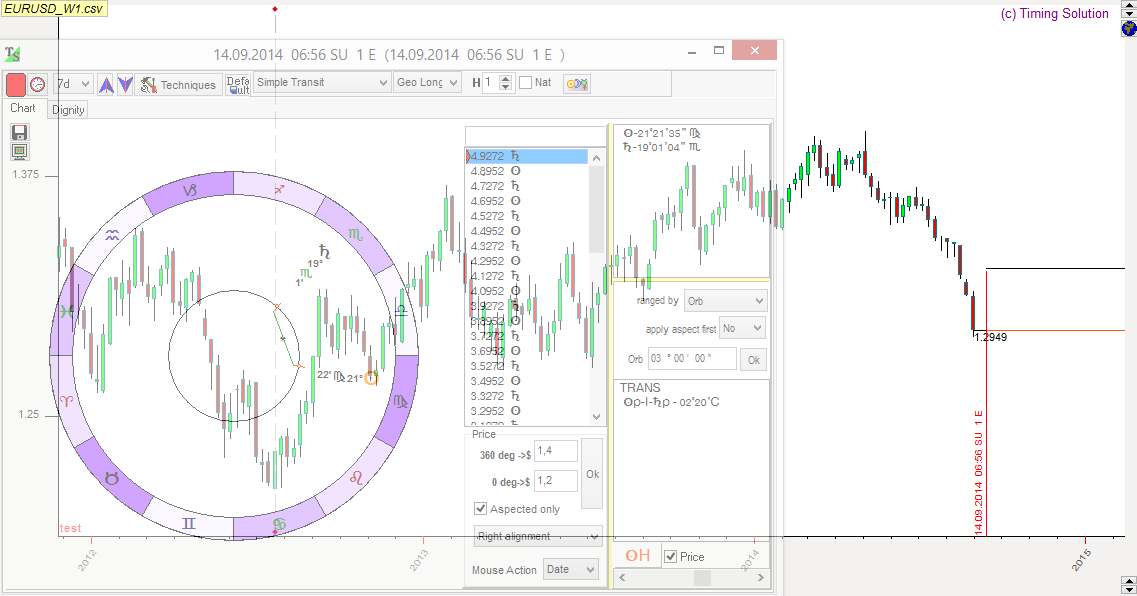Select the Chart tab

click(x=23, y=108)
